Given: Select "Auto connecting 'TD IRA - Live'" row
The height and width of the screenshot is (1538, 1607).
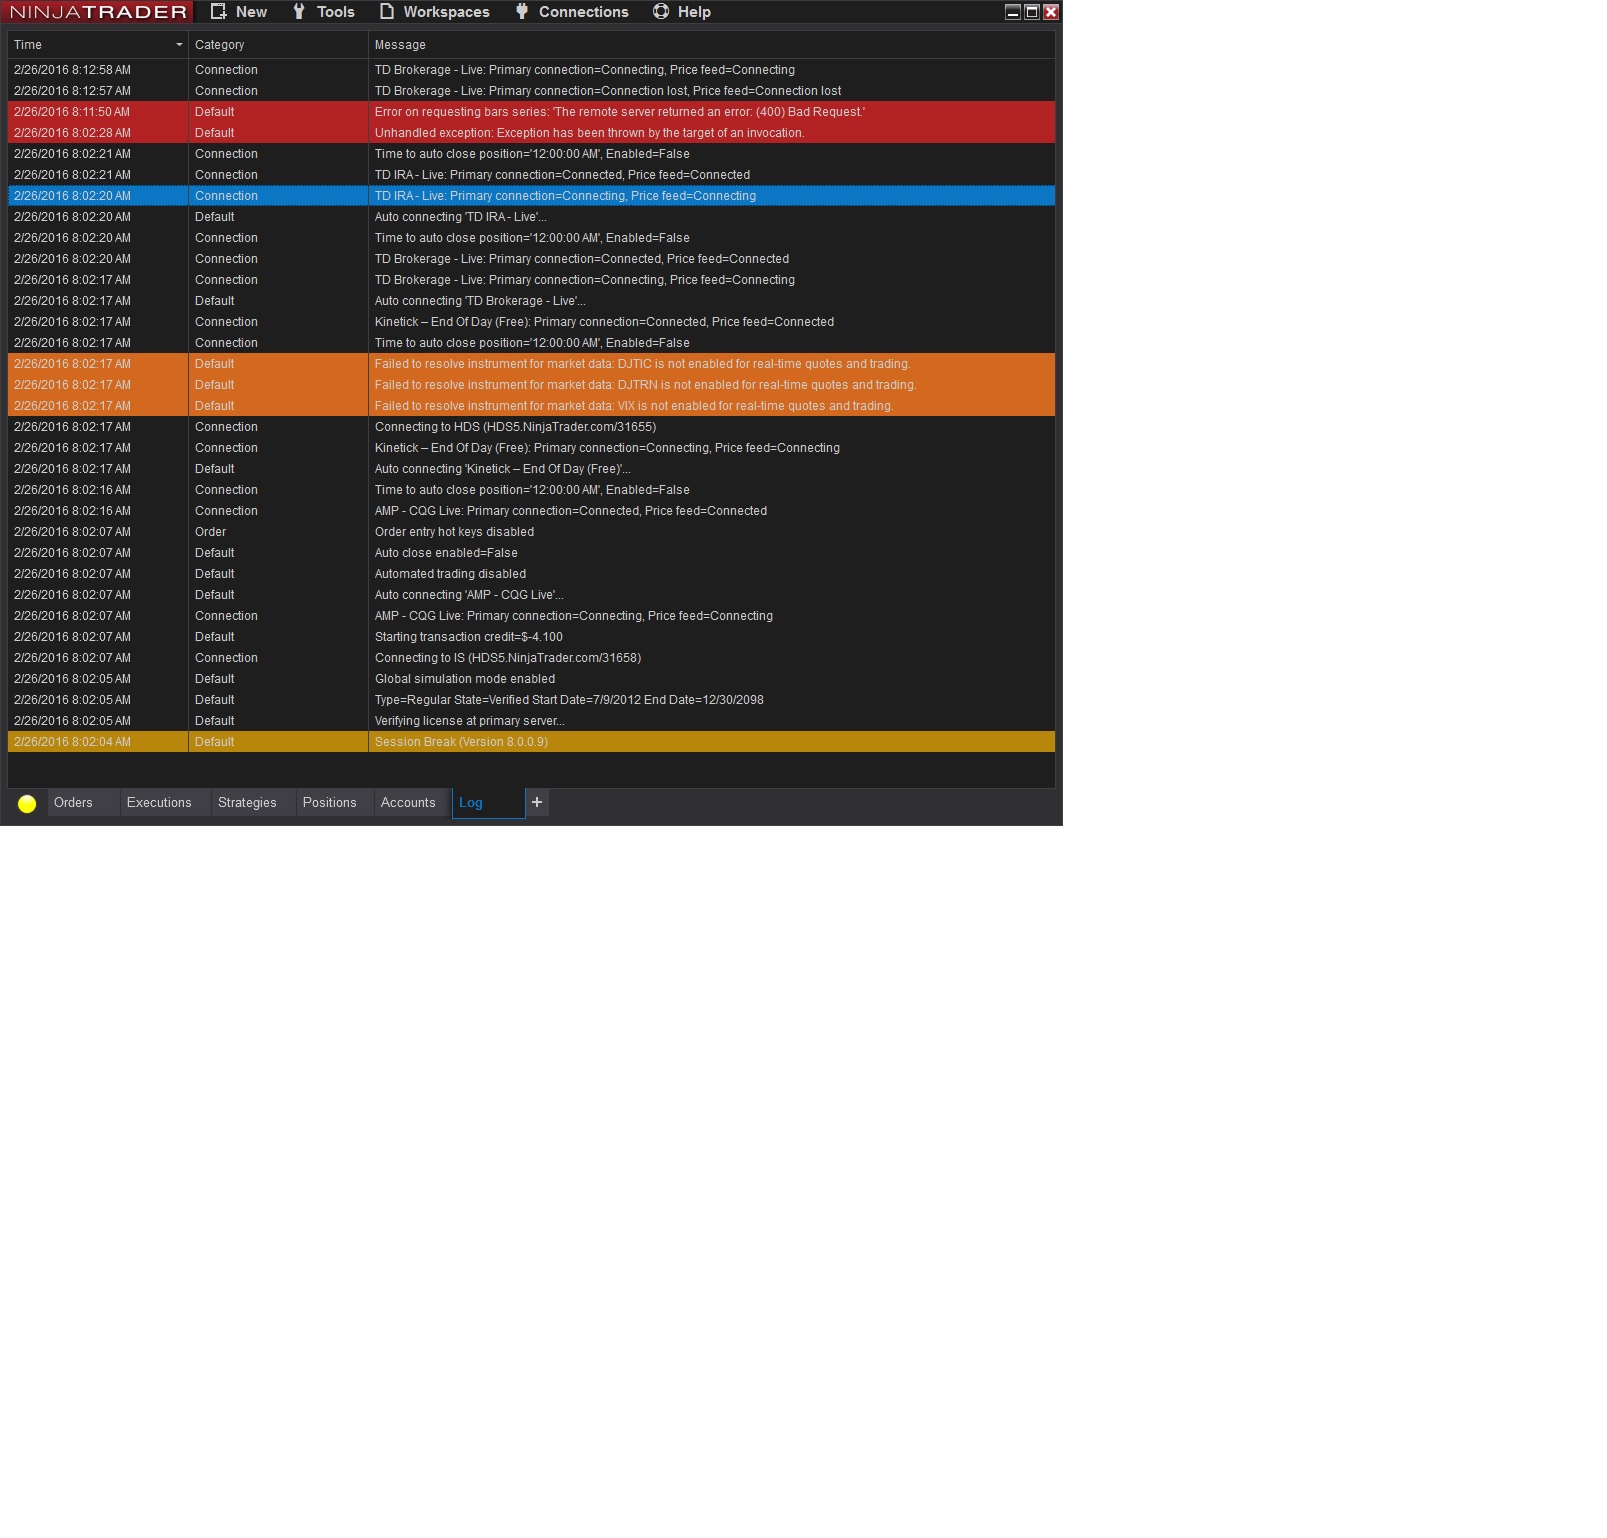Looking at the screenshot, I should coord(531,217).
